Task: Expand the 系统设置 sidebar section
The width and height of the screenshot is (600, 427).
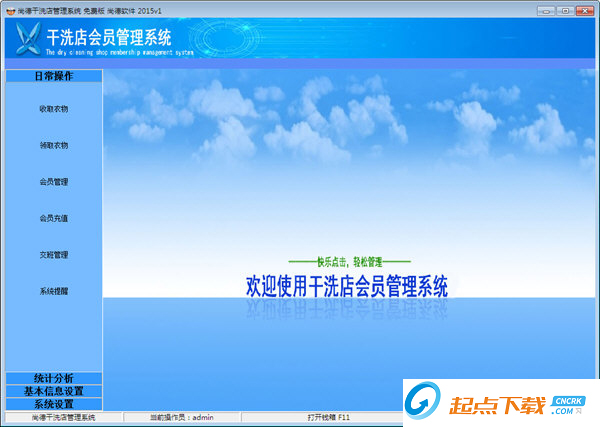Action: pos(54,404)
